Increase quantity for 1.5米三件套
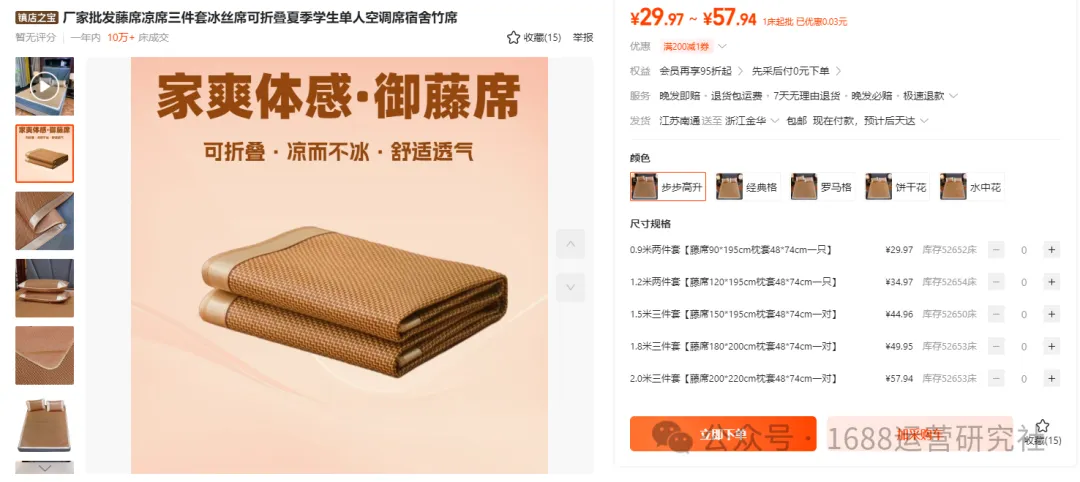 click(x=1051, y=314)
